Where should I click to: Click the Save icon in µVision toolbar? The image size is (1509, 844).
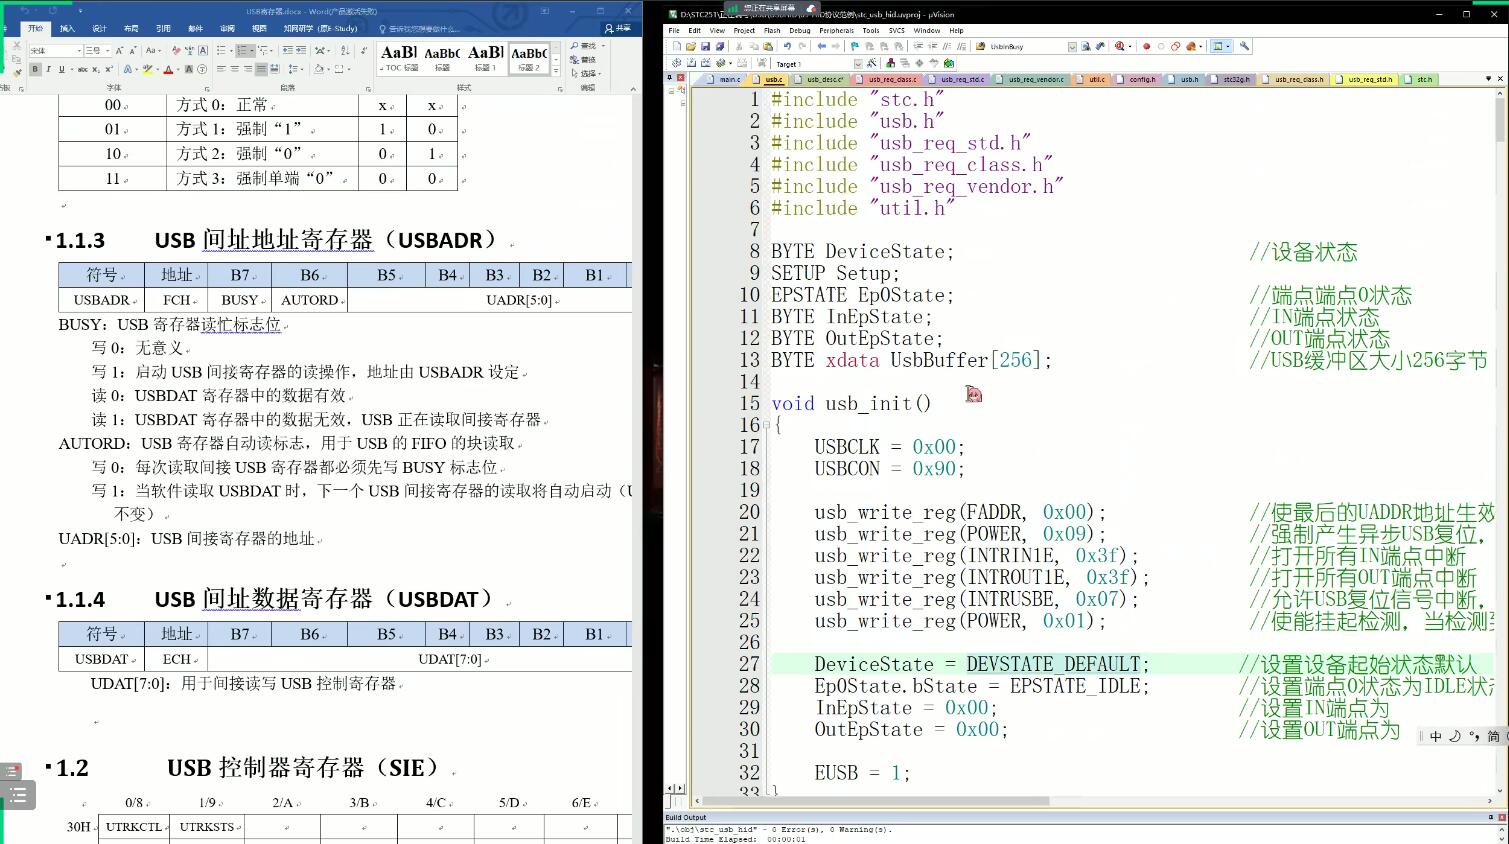pos(705,47)
